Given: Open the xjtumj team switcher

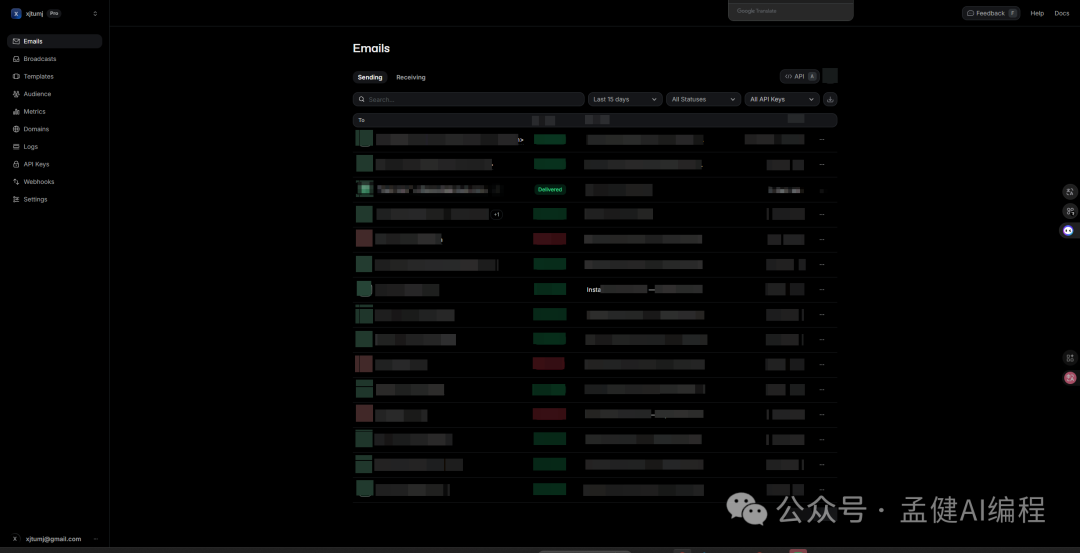Looking at the screenshot, I should pos(54,13).
